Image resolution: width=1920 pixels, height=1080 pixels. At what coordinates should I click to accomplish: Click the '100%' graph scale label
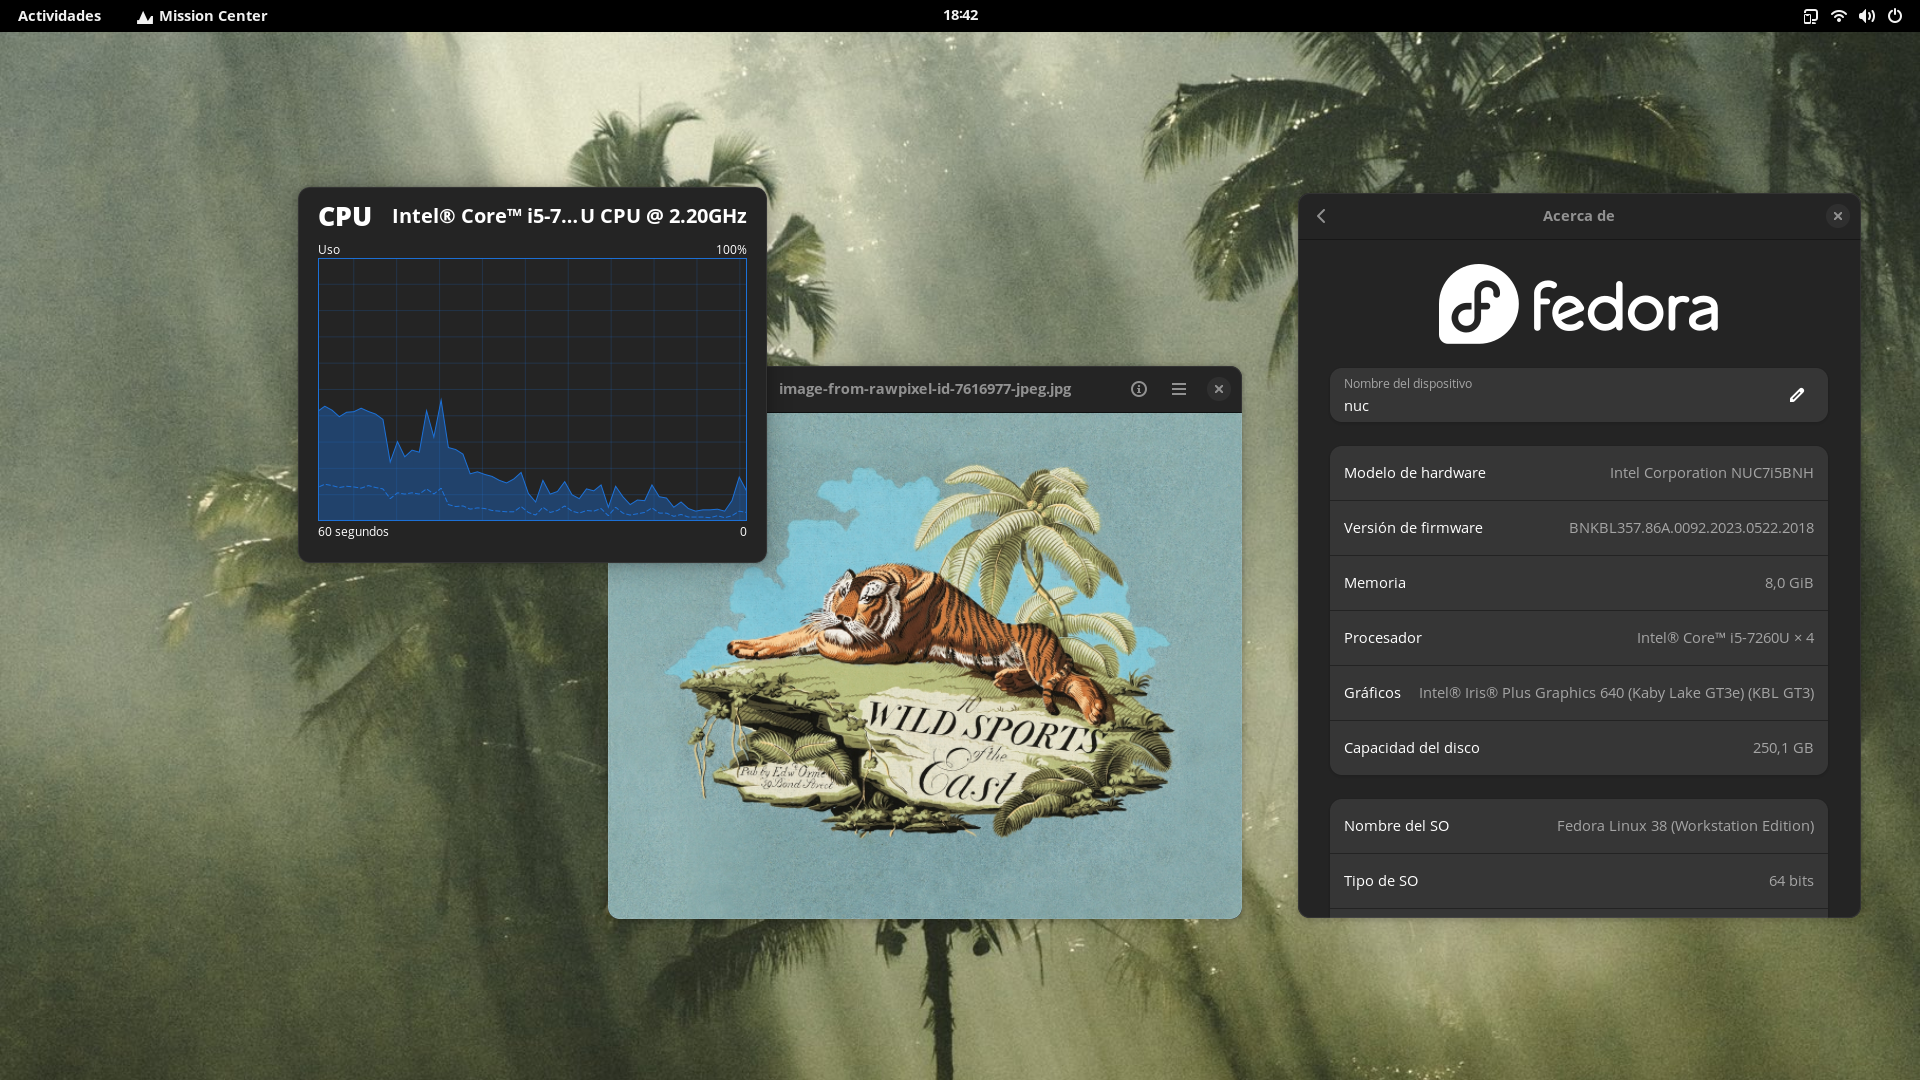click(x=731, y=249)
